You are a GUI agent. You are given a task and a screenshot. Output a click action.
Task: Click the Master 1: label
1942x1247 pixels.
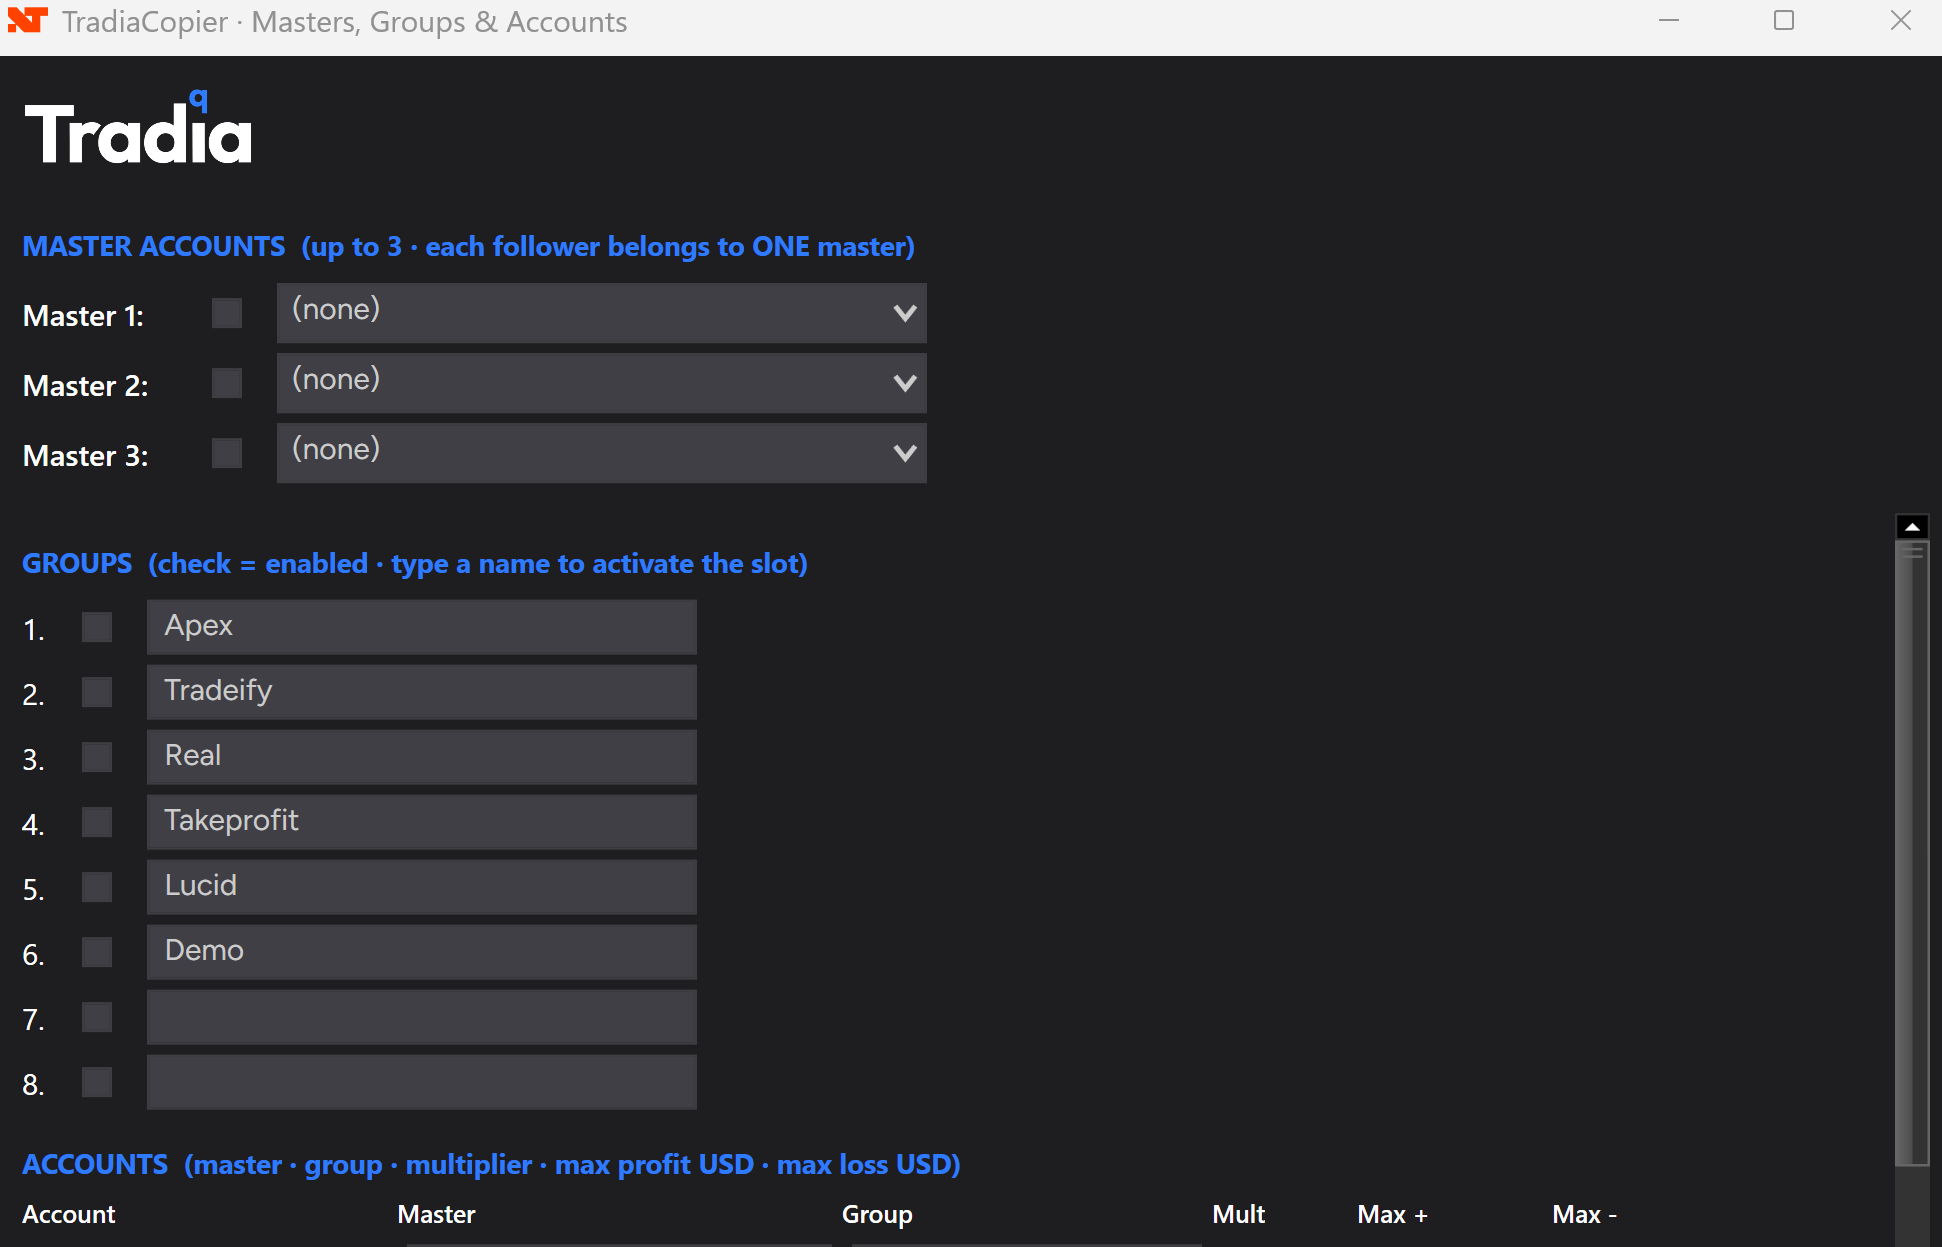click(x=83, y=316)
